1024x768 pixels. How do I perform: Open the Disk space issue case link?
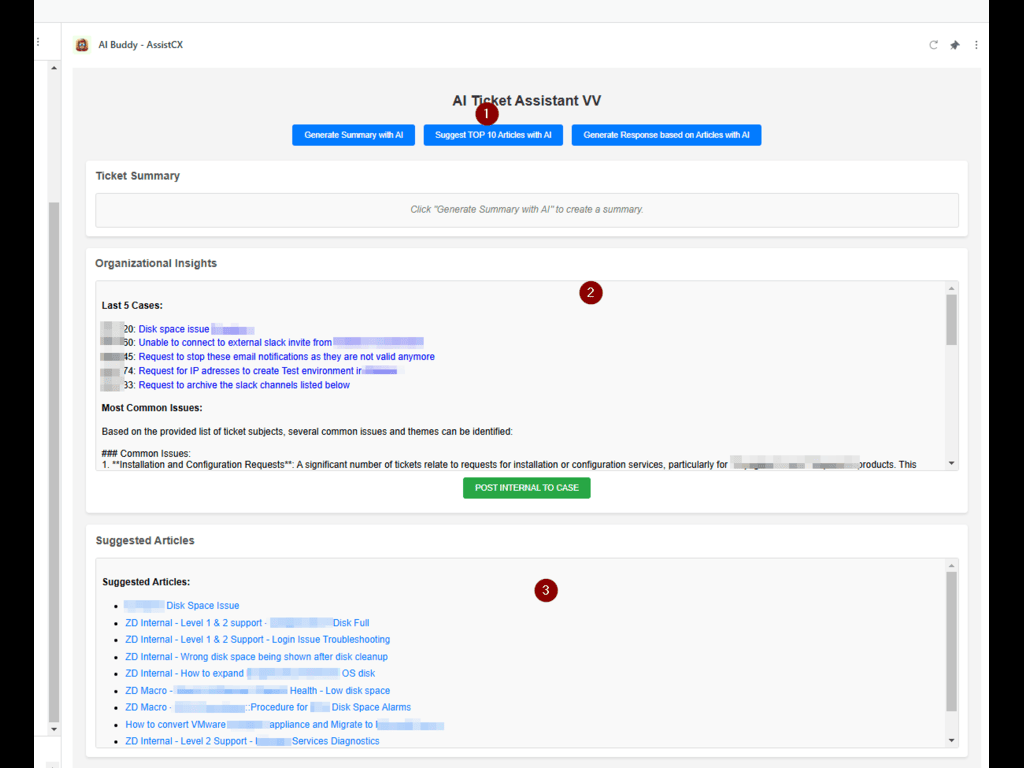point(174,329)
